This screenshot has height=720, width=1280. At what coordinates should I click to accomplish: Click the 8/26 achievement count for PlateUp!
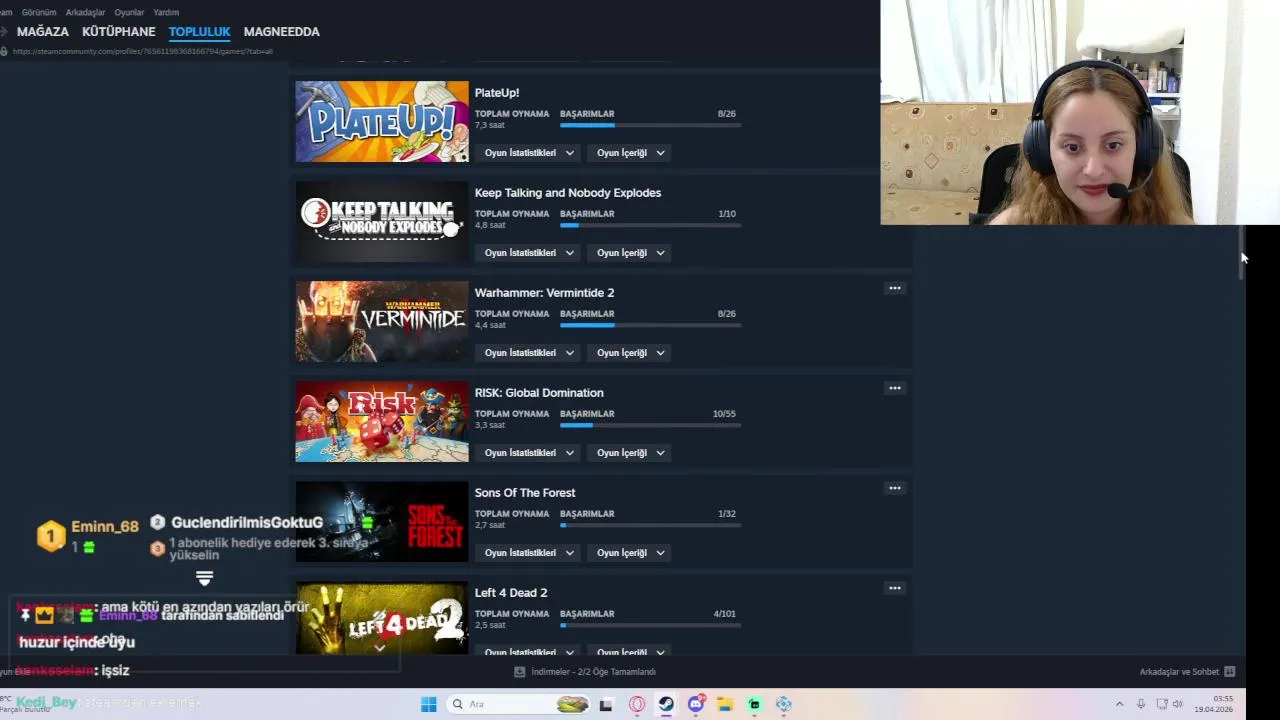[x=727, y=114]
